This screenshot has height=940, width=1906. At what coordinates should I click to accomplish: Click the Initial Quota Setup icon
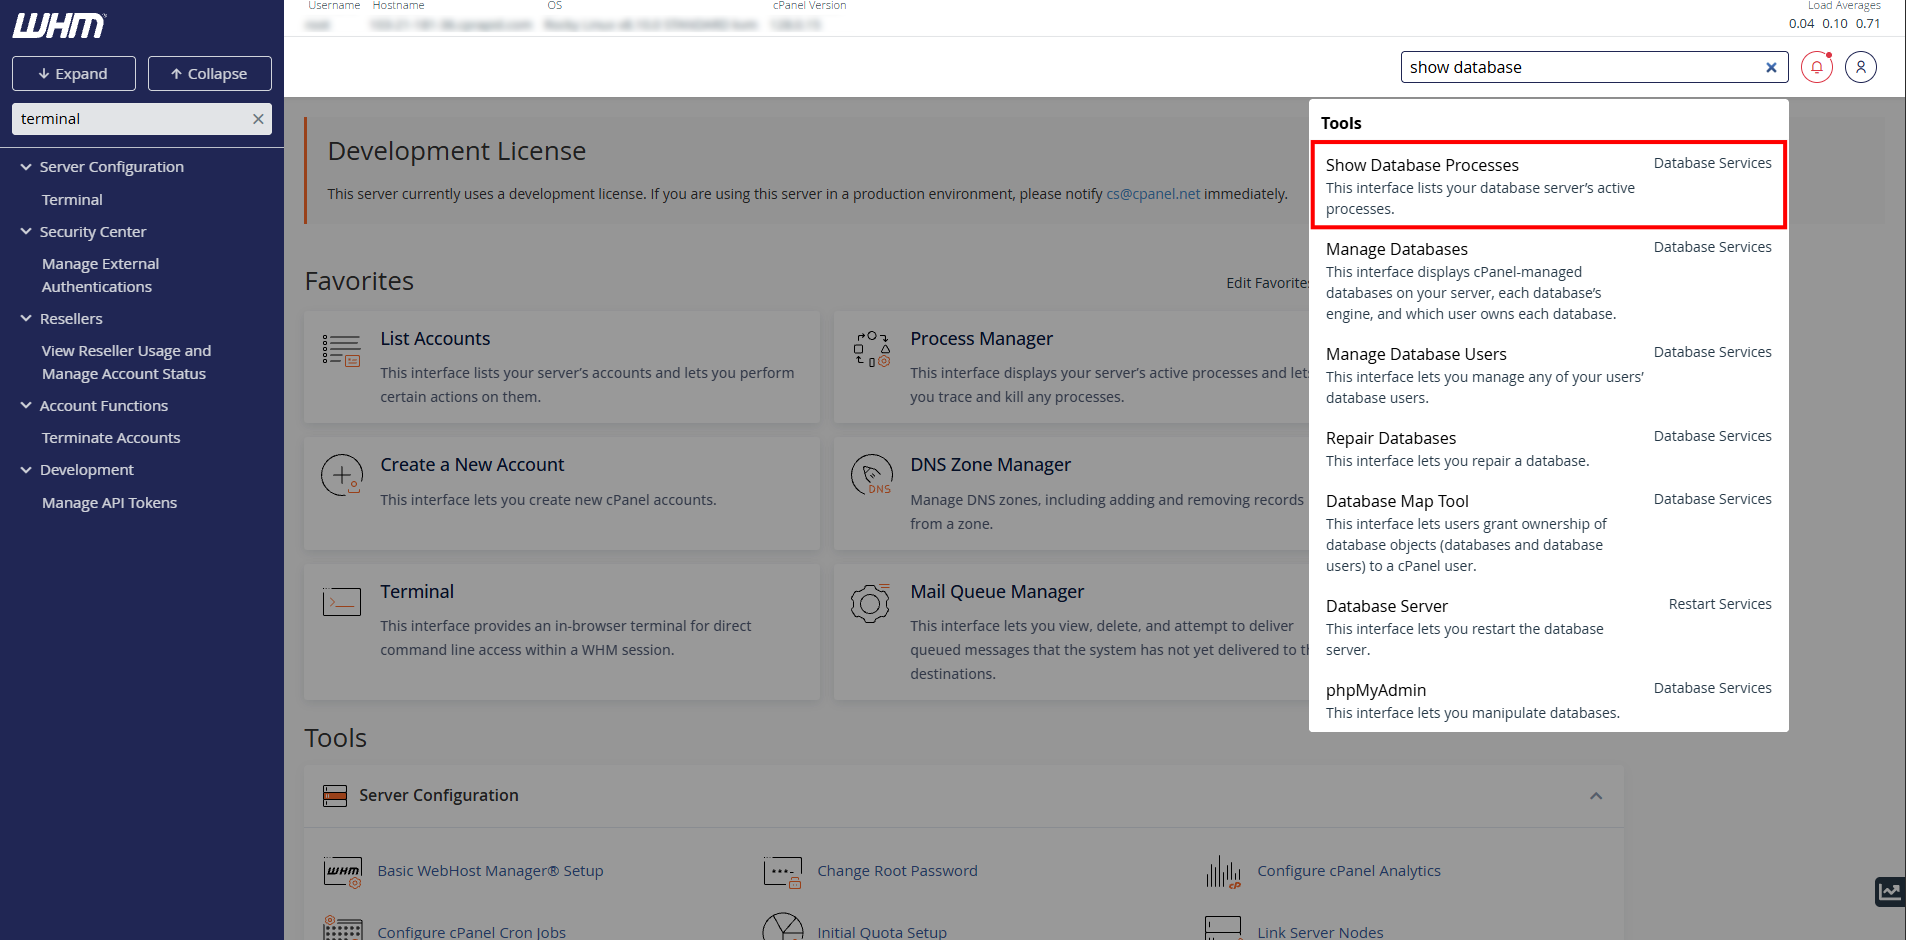click(782, 927)
